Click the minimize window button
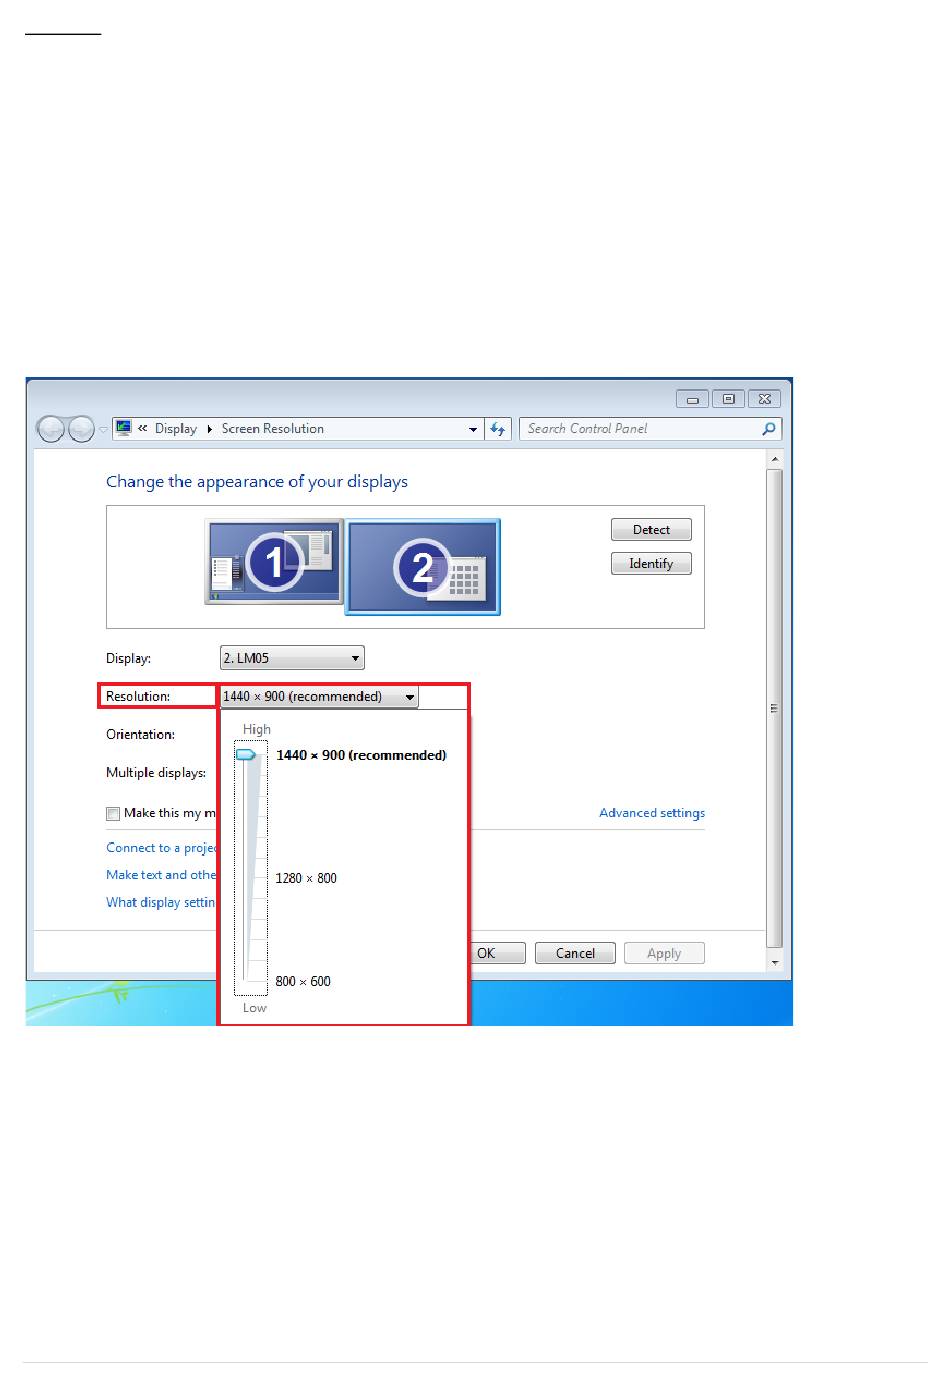The height and width of the screenshot is (1398, 950). pos(692,399)
